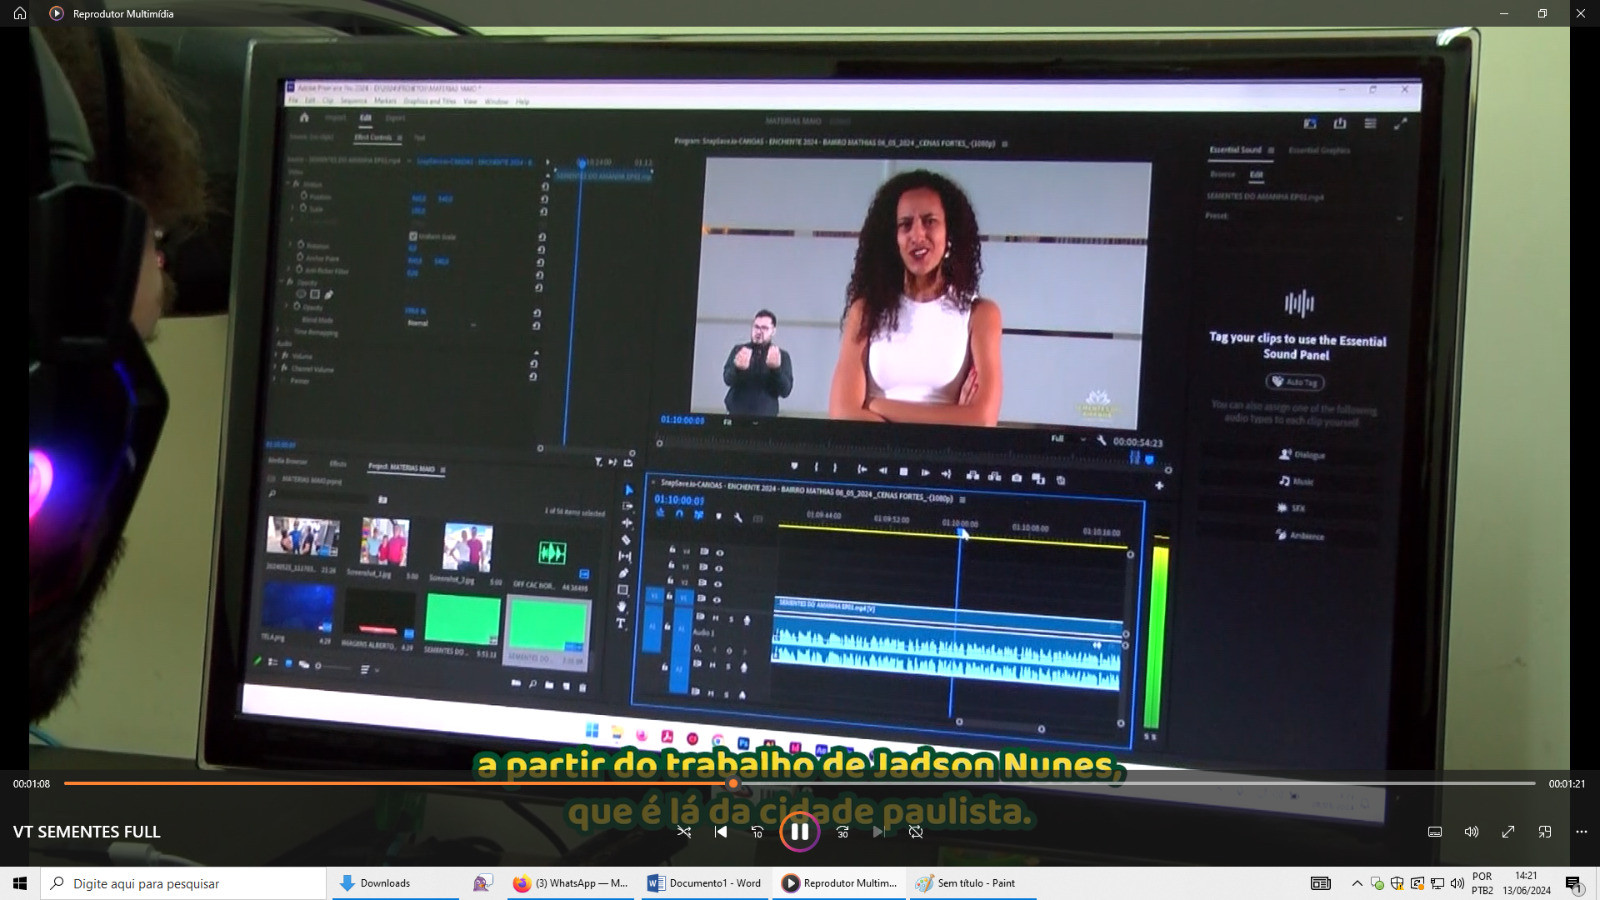Click the home icon in title bar
Viewport: 1600px width, 900px height.
[20, 13]
